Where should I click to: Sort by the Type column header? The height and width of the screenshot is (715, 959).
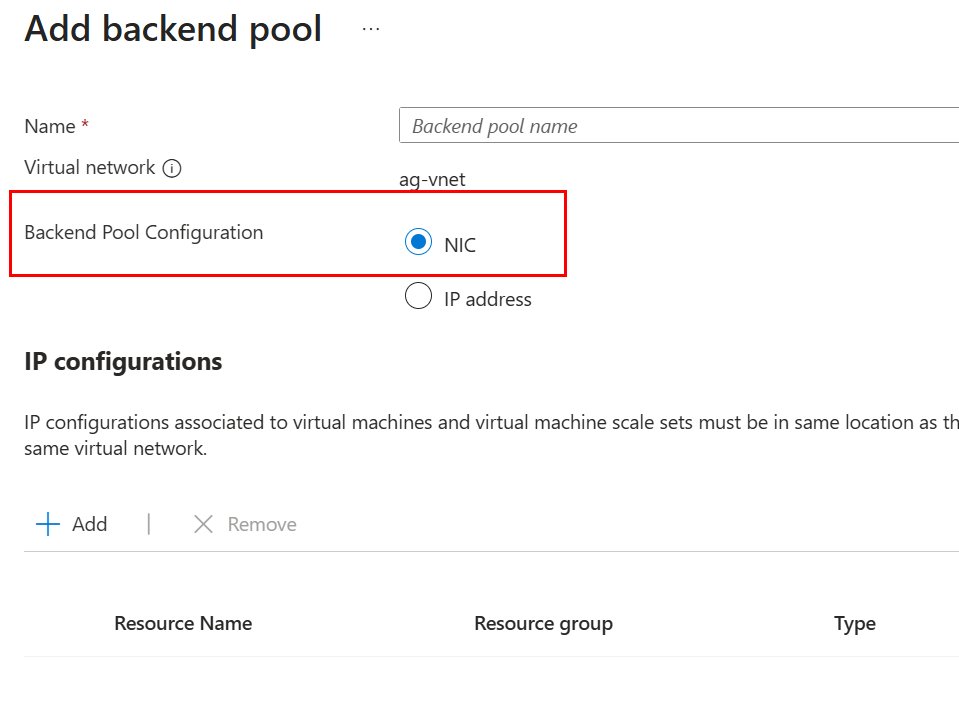click(x=854, y=623)
